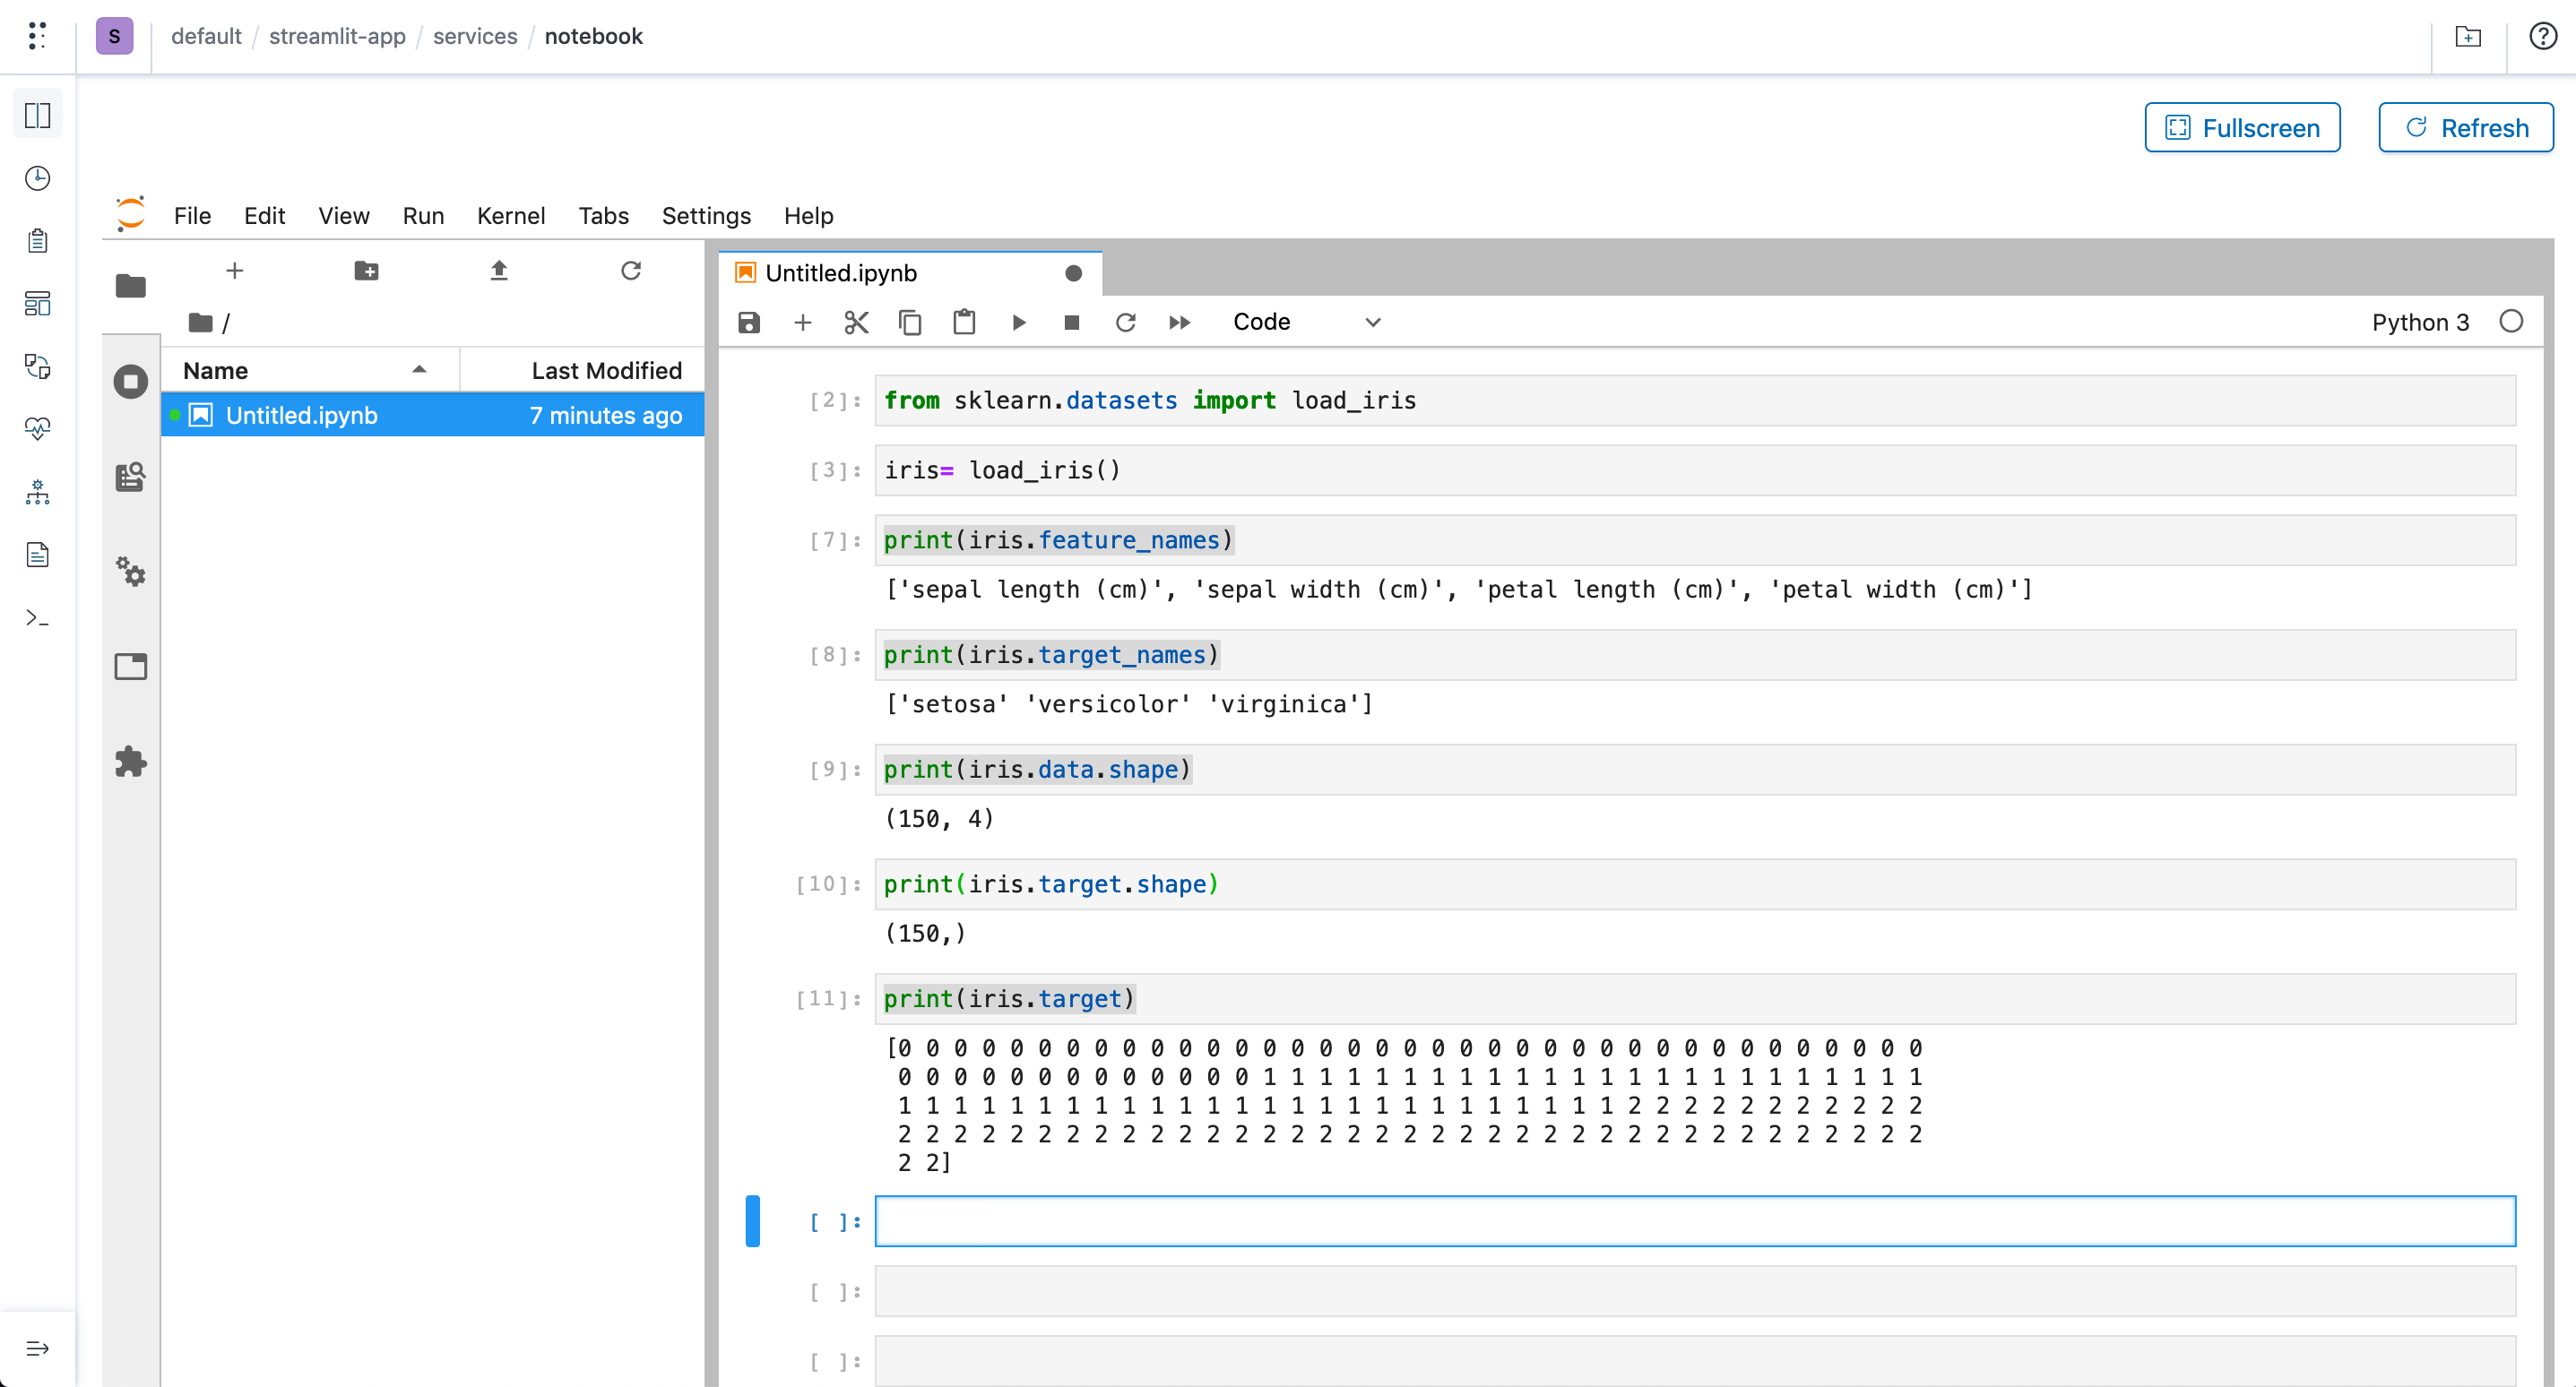This screenshot has height=1387, width=2576.
Task: Cut the selected cell with the scissors icon
Action: coord(856,322)
